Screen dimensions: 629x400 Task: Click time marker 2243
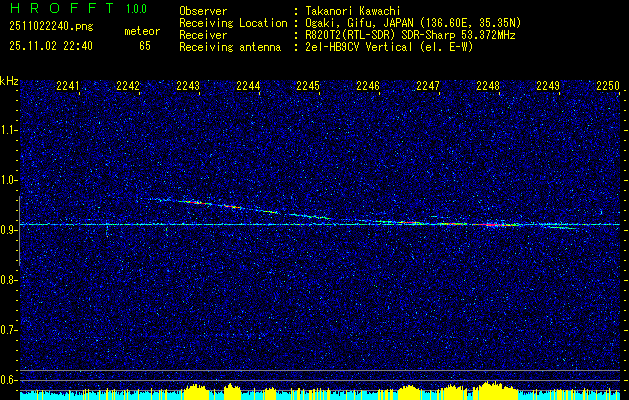tap(188, 86)
